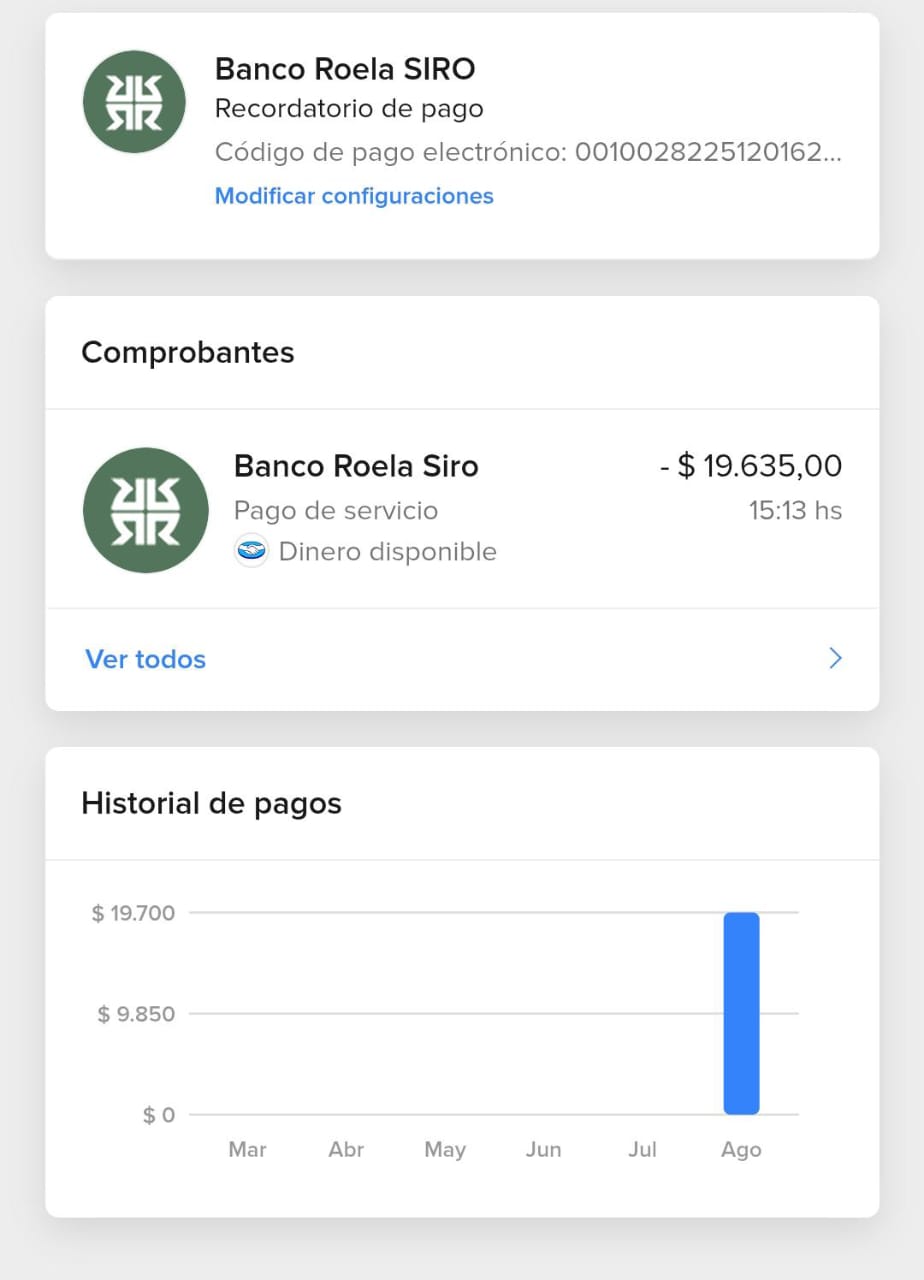Tap the Código de pago electrónico text
Image resolution: width=924 pixels, height=1280 pixels.
coord(528,153)
